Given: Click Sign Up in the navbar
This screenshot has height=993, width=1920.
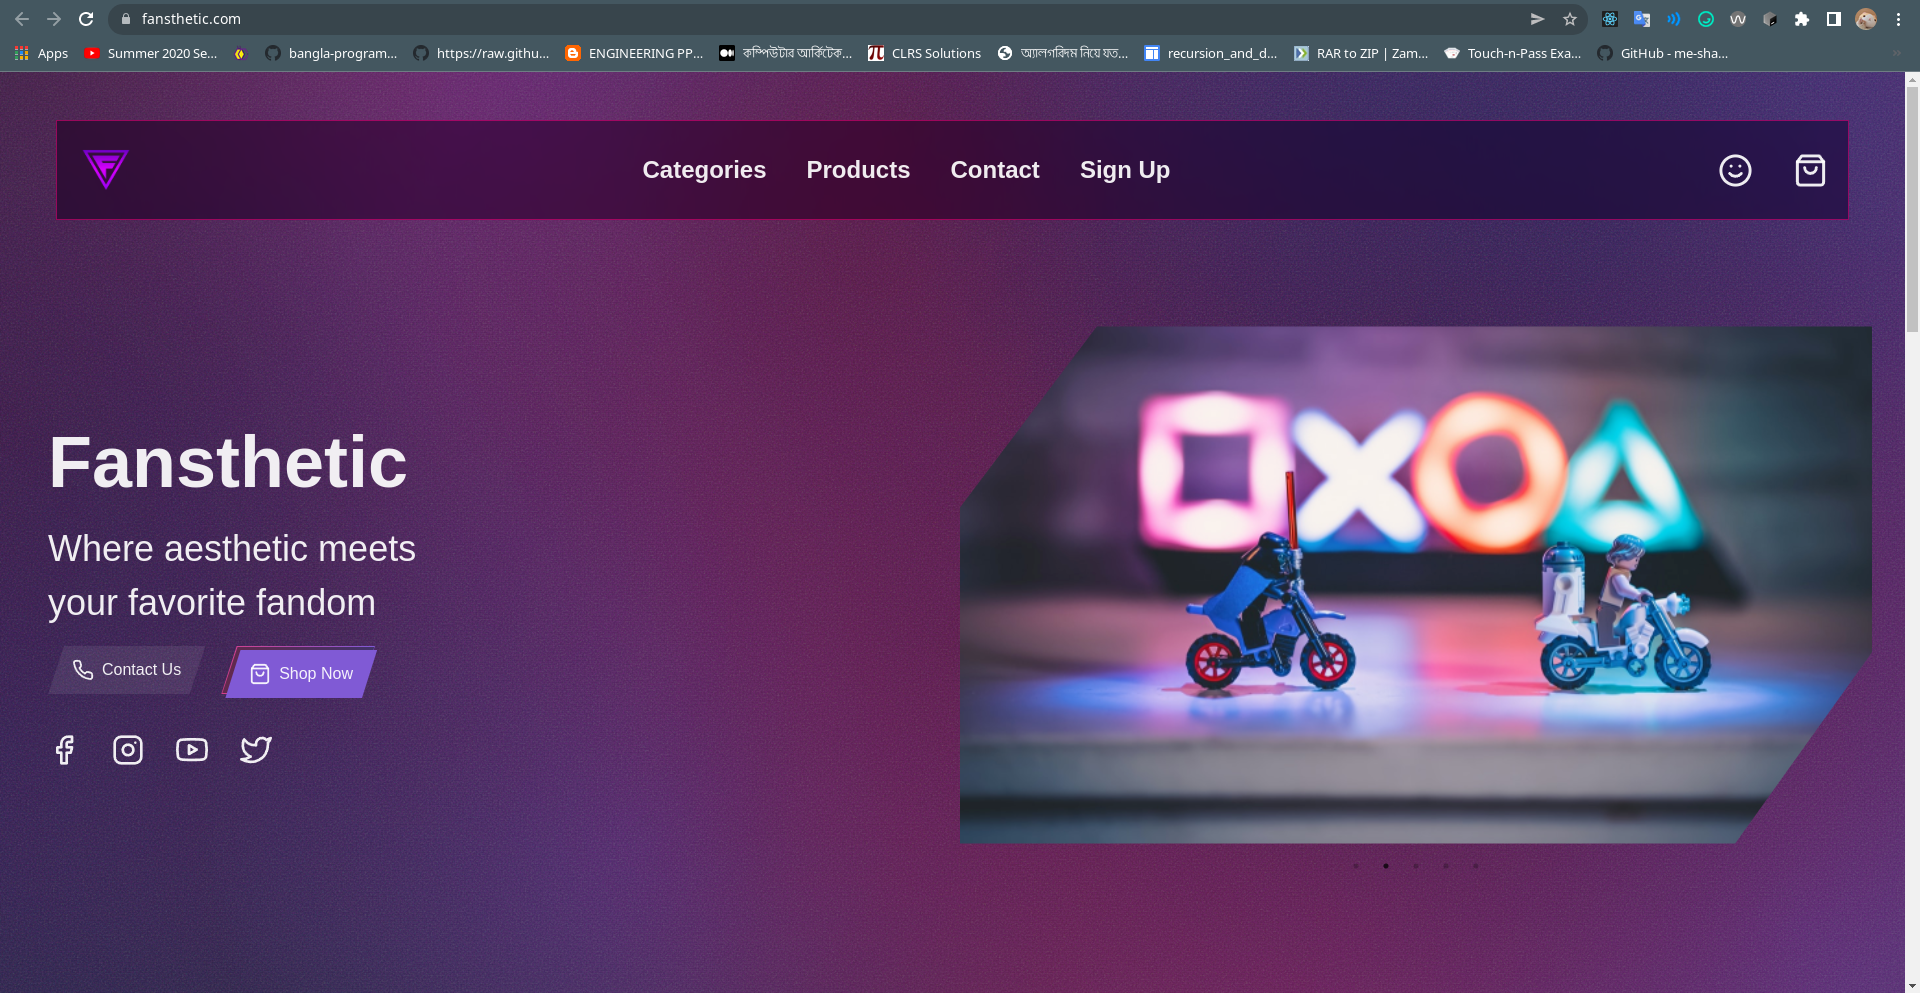Looking at the screenshot, I should (x=1125, y=170).
